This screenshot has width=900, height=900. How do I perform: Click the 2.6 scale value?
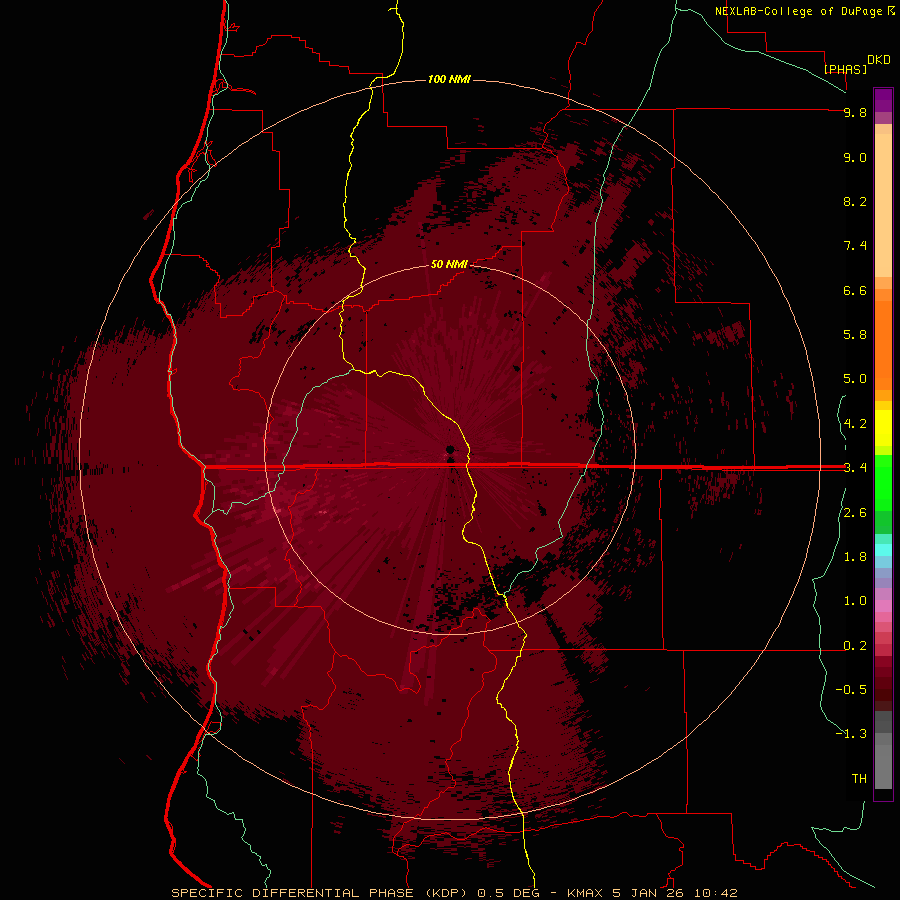(855, 513)
